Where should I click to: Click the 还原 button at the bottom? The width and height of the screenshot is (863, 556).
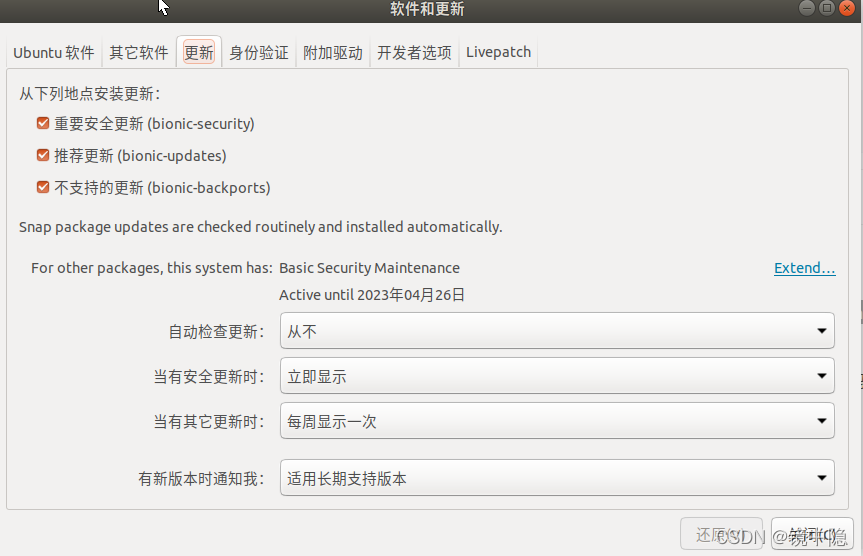point(722,534)
